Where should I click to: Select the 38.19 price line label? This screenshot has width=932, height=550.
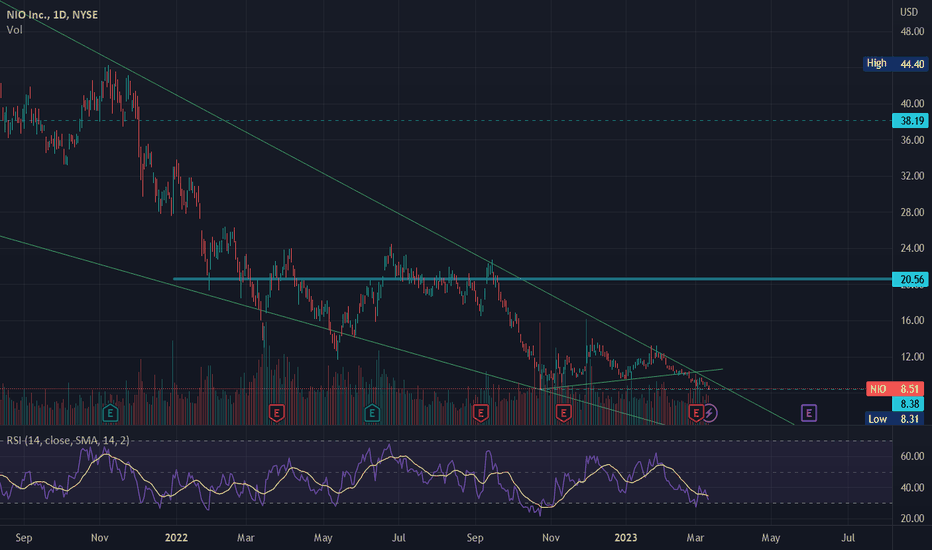(910, 121)
